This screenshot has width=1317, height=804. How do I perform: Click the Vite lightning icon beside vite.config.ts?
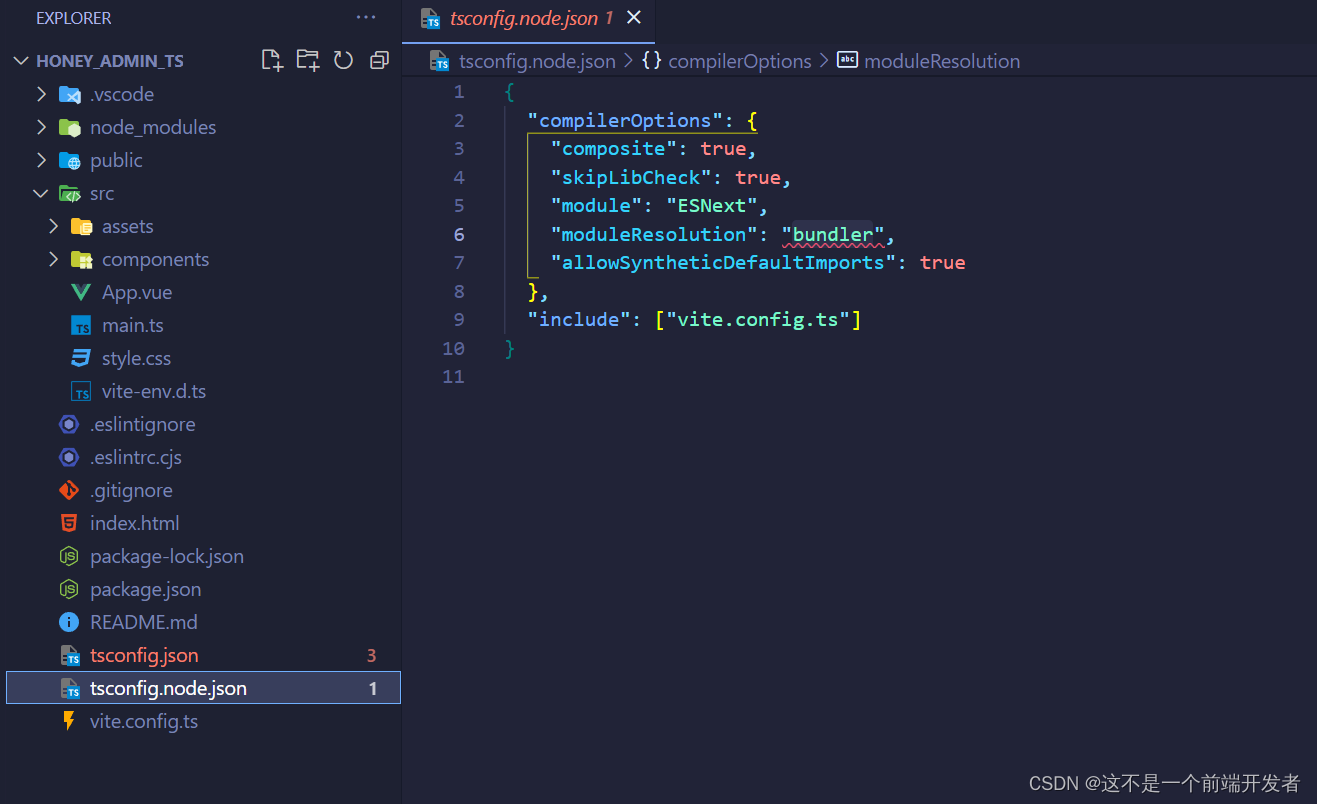pos(69,721)
